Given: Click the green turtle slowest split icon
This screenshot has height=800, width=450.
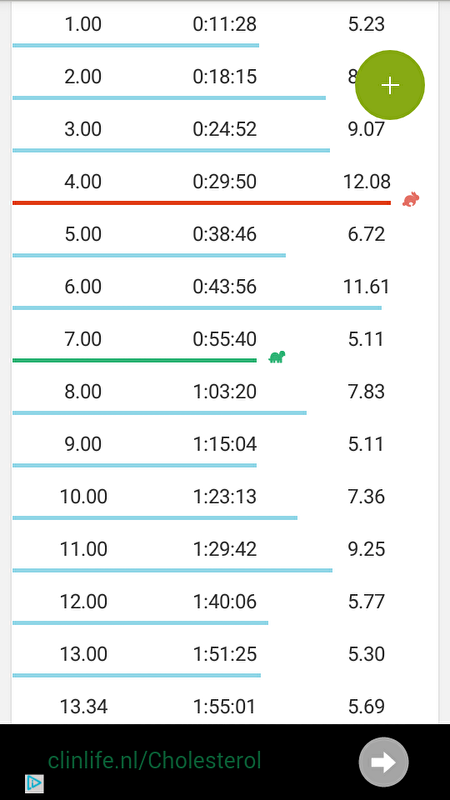Looking at the screenshot, I should [277, 357].
